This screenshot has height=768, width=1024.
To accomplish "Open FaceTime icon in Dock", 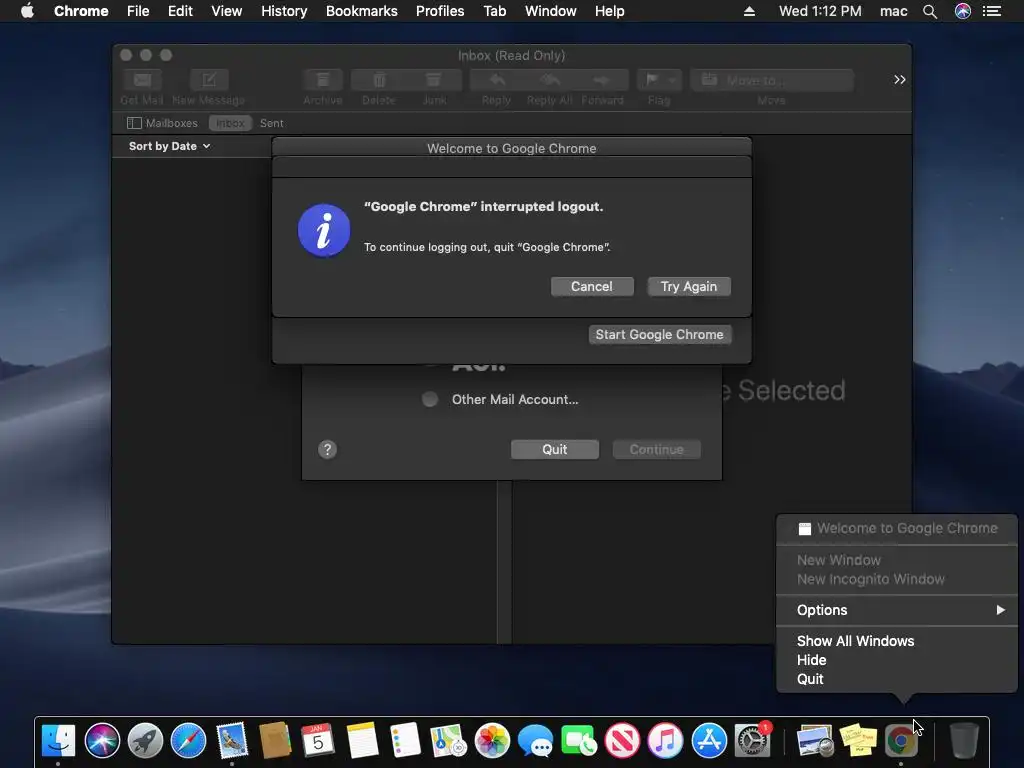I will [x=579, y=741].
